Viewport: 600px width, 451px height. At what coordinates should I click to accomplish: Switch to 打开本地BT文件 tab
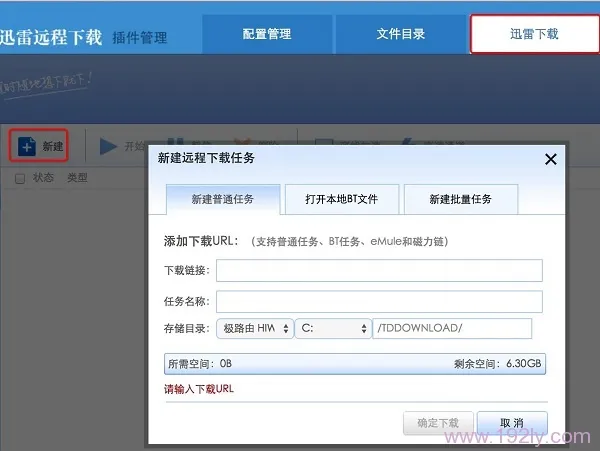[x=342, y=199]
